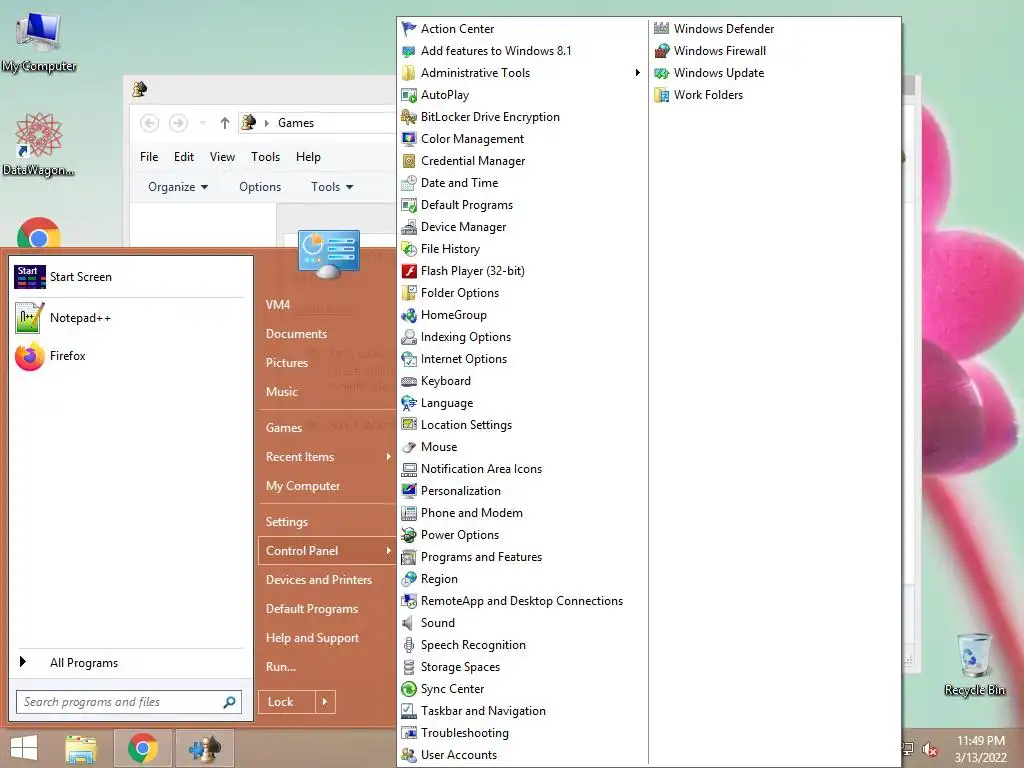1024x768 pixels.
Task: Click the Start Screen tile icon
Action: click(29, 277)
